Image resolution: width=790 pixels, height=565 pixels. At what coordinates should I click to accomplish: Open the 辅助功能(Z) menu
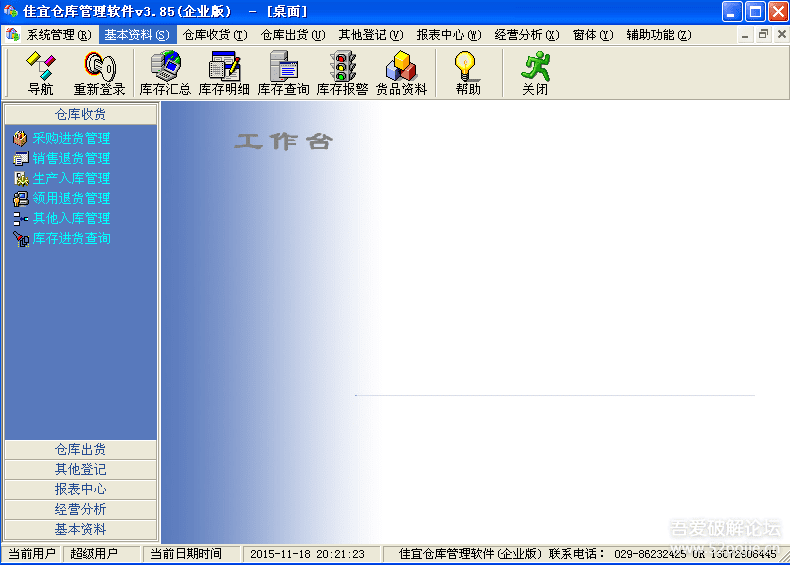click(659, 35)
